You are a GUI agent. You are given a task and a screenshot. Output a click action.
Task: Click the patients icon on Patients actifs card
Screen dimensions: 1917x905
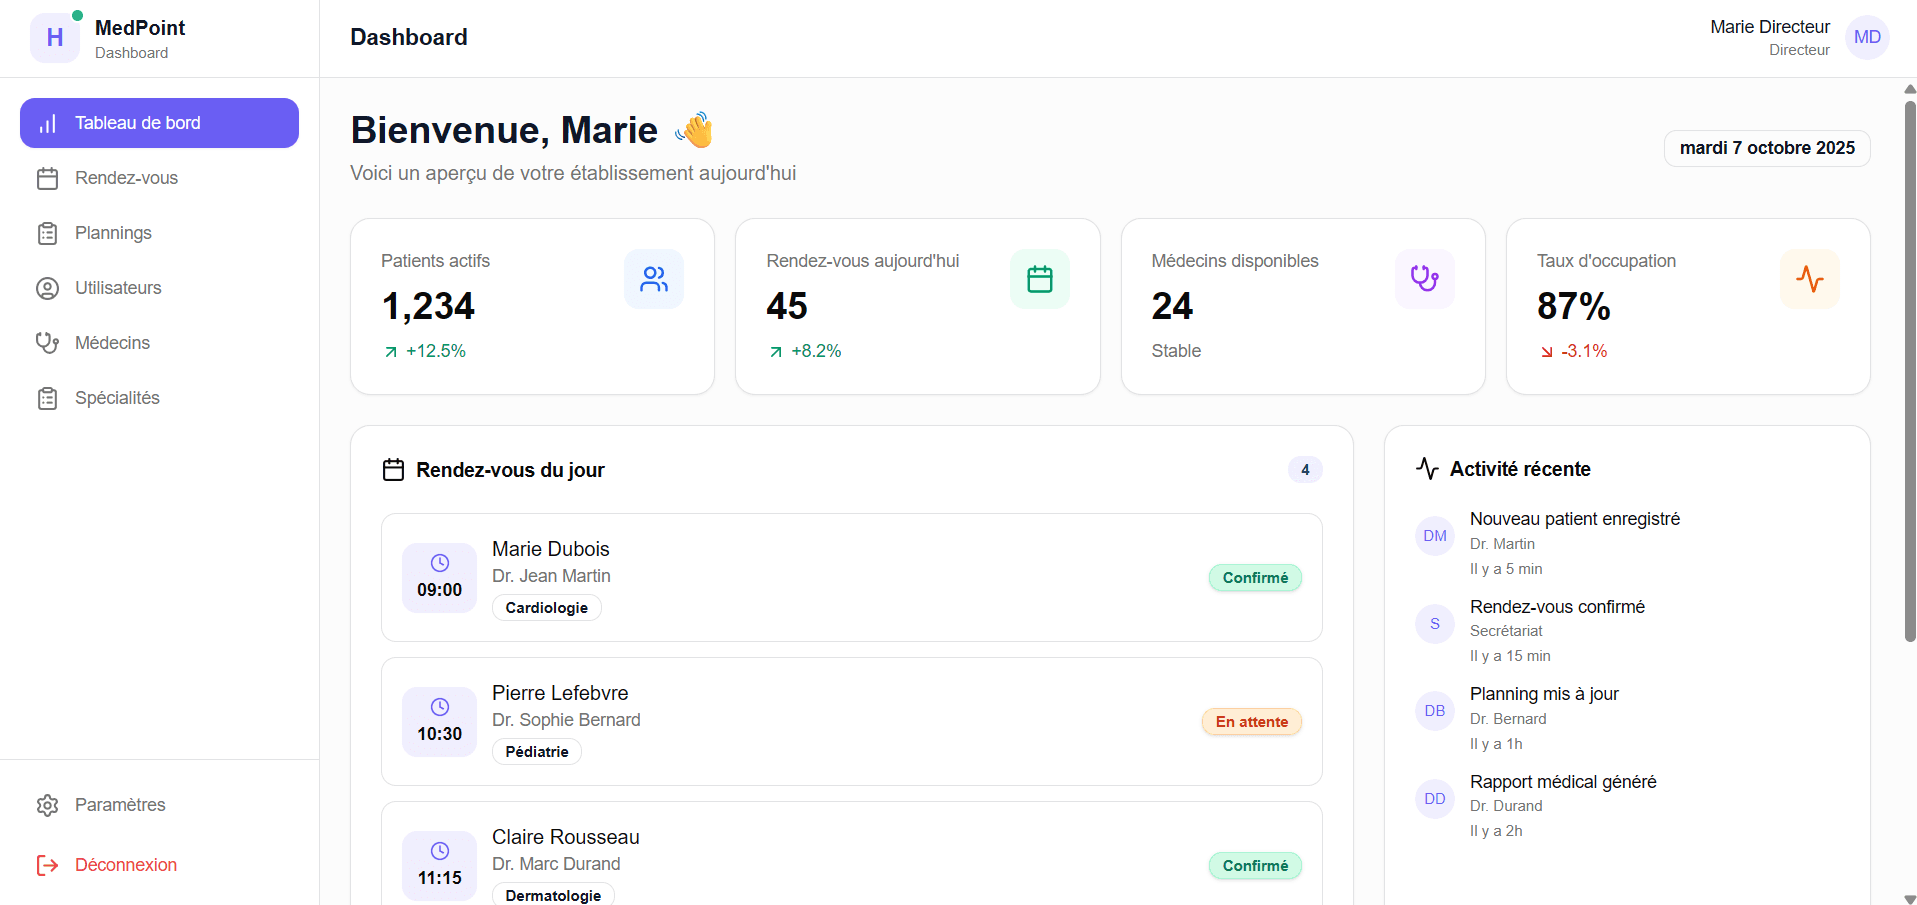click(654, 279)
